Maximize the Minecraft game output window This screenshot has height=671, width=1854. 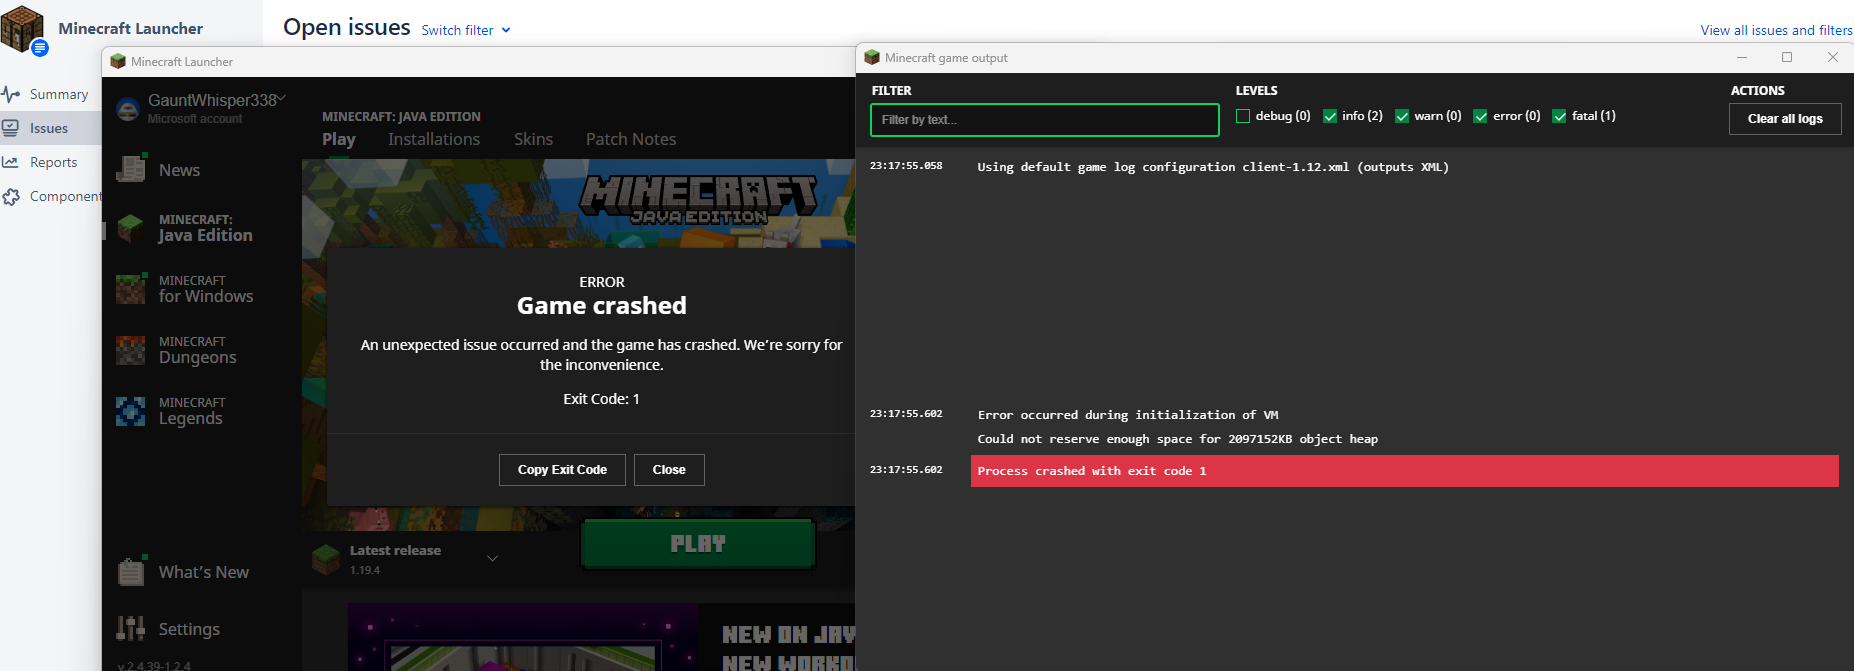coord(1787,57)
